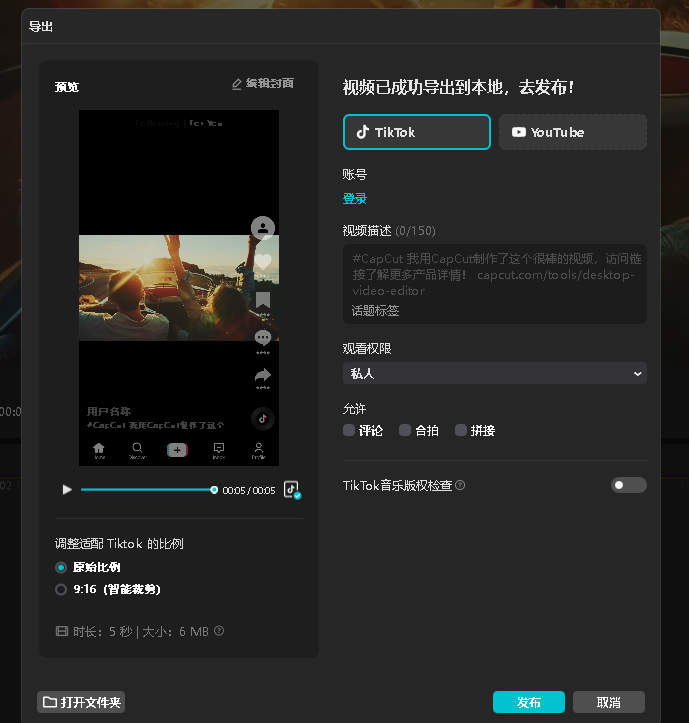Click the bookmark icon in preview
The image size is (689, 723).
tap(263, 300)
